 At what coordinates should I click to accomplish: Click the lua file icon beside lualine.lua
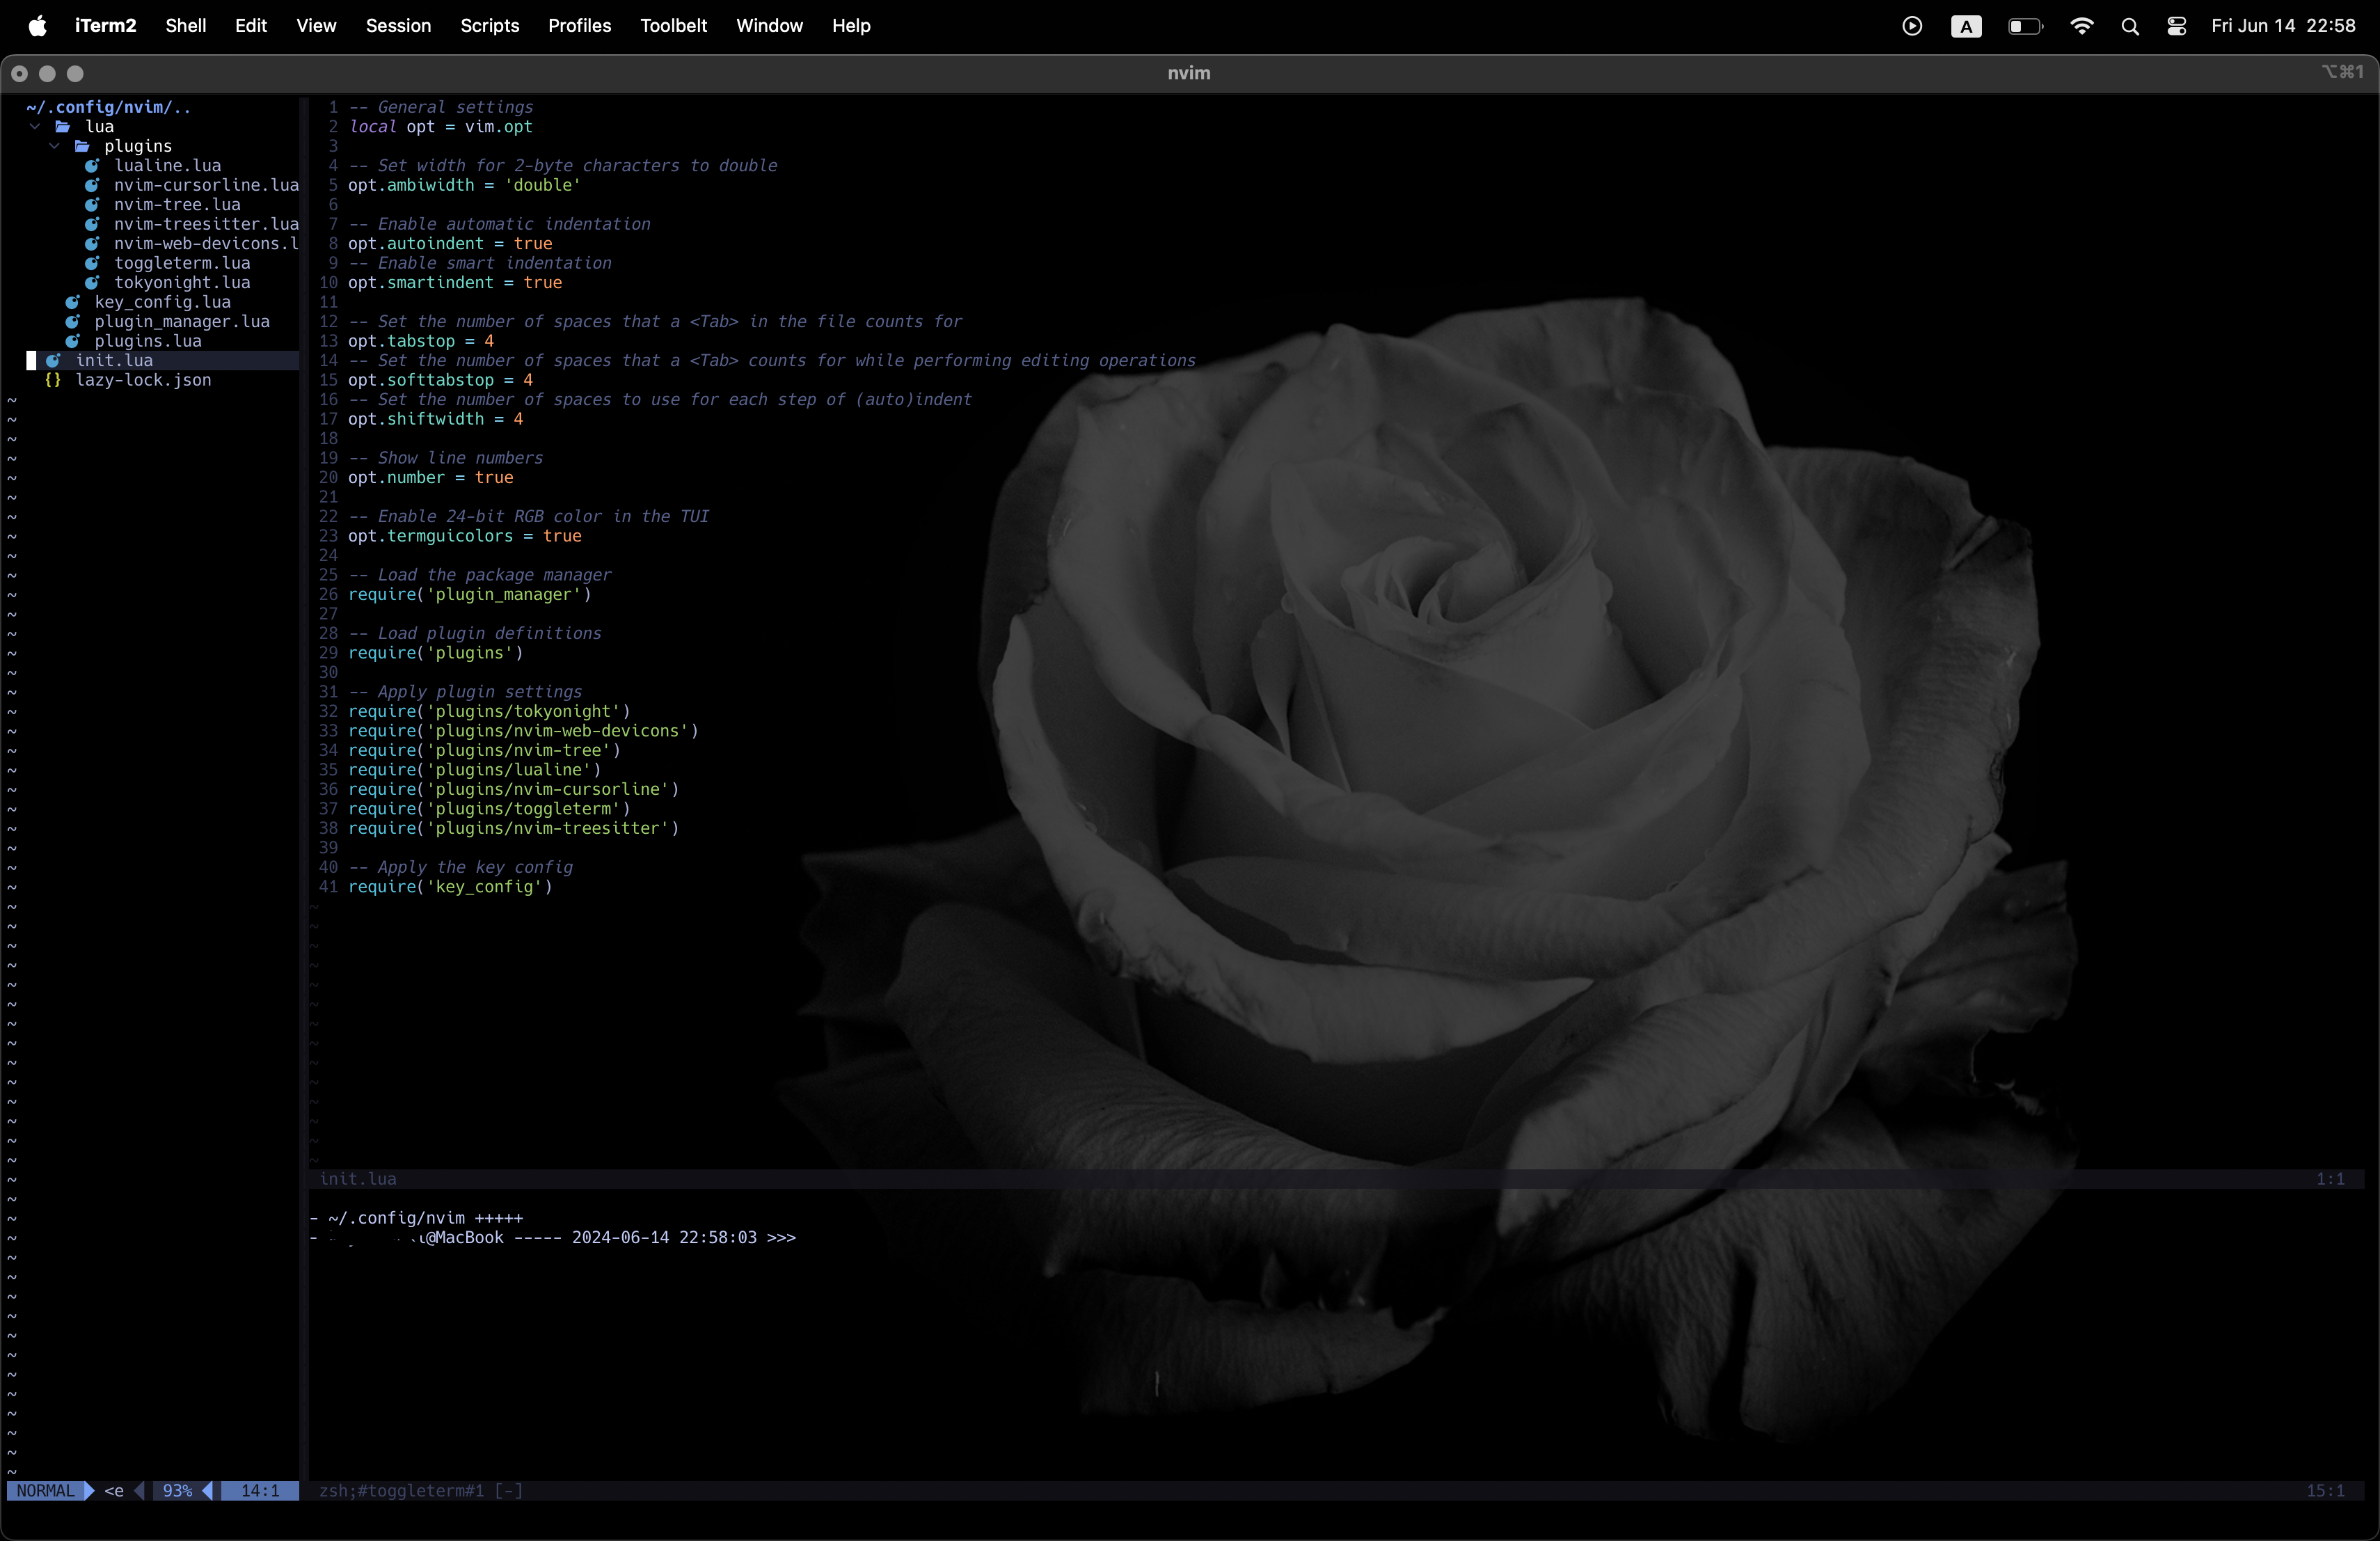(93, 166)
